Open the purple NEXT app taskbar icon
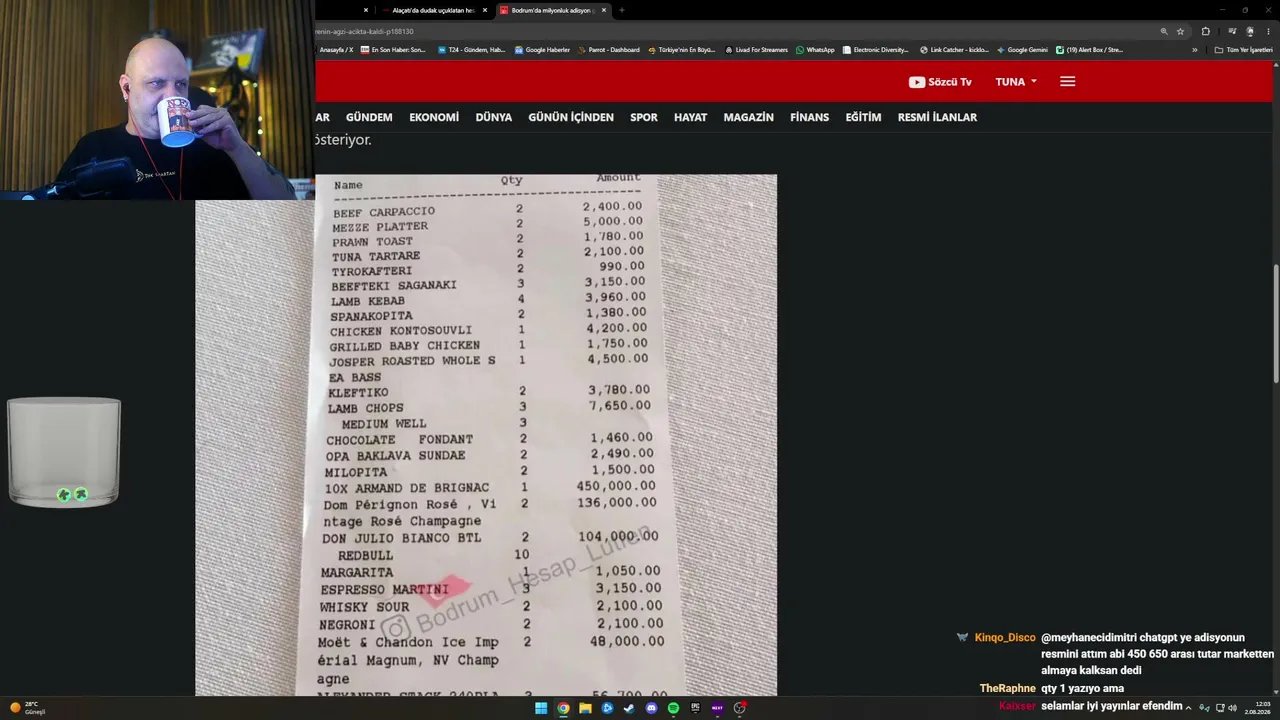This screenshot has width=1280, height=720. 717,708
